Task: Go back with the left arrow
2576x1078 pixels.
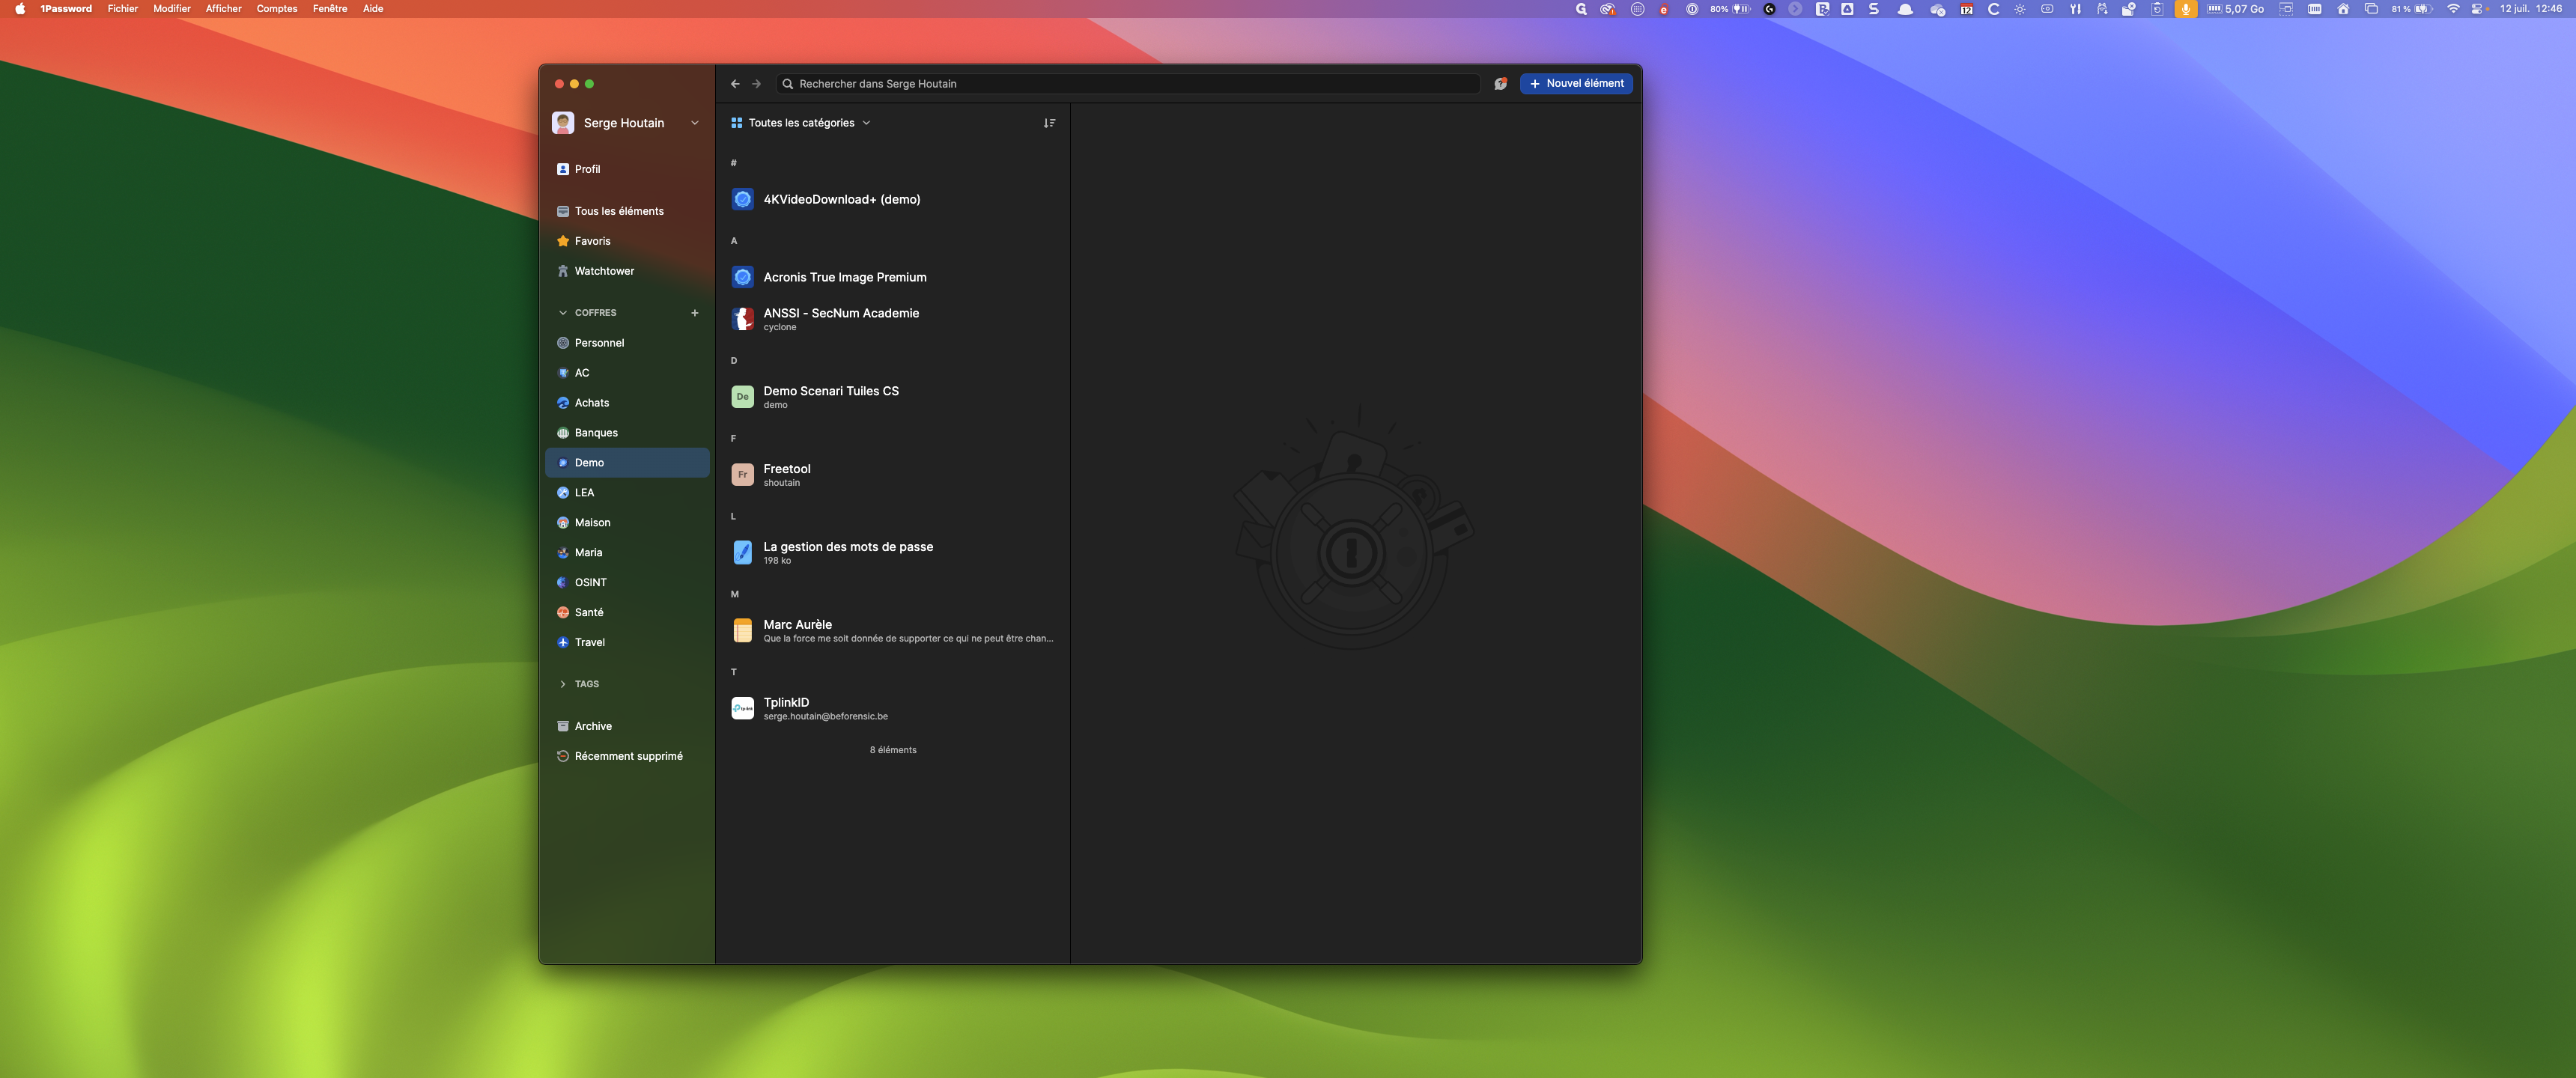Action: pos(735,84)
